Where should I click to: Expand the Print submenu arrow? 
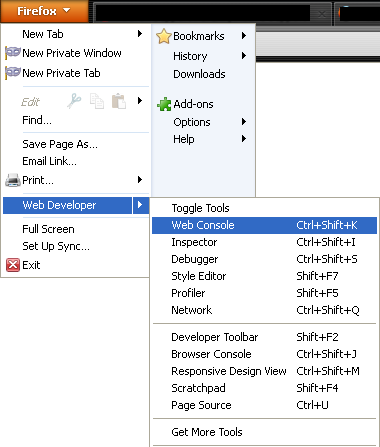140,180
